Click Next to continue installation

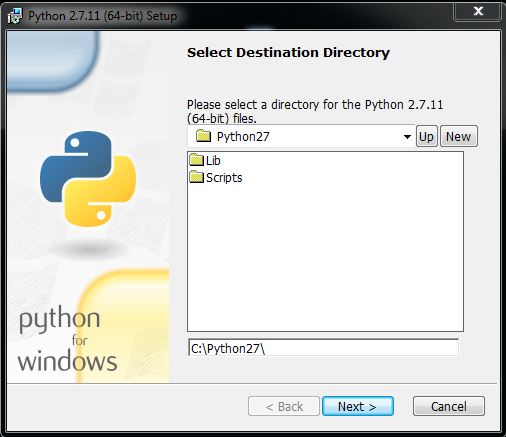(x=358, y=406)
